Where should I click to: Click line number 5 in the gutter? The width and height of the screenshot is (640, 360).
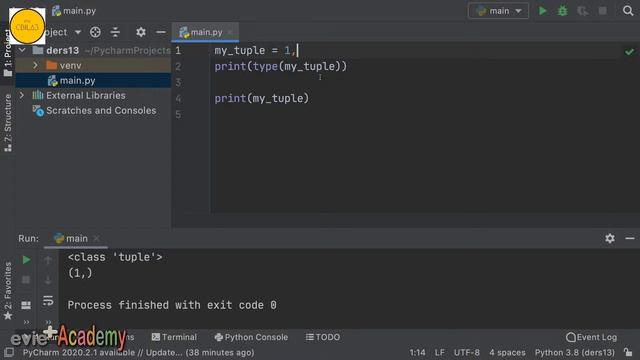[178, 114]
